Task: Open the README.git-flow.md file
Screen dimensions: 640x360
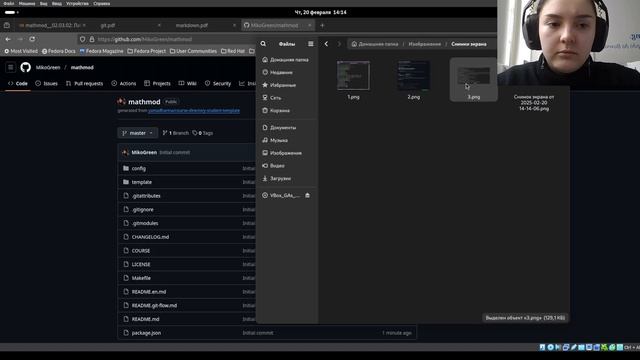Action: tap(154, 305)
